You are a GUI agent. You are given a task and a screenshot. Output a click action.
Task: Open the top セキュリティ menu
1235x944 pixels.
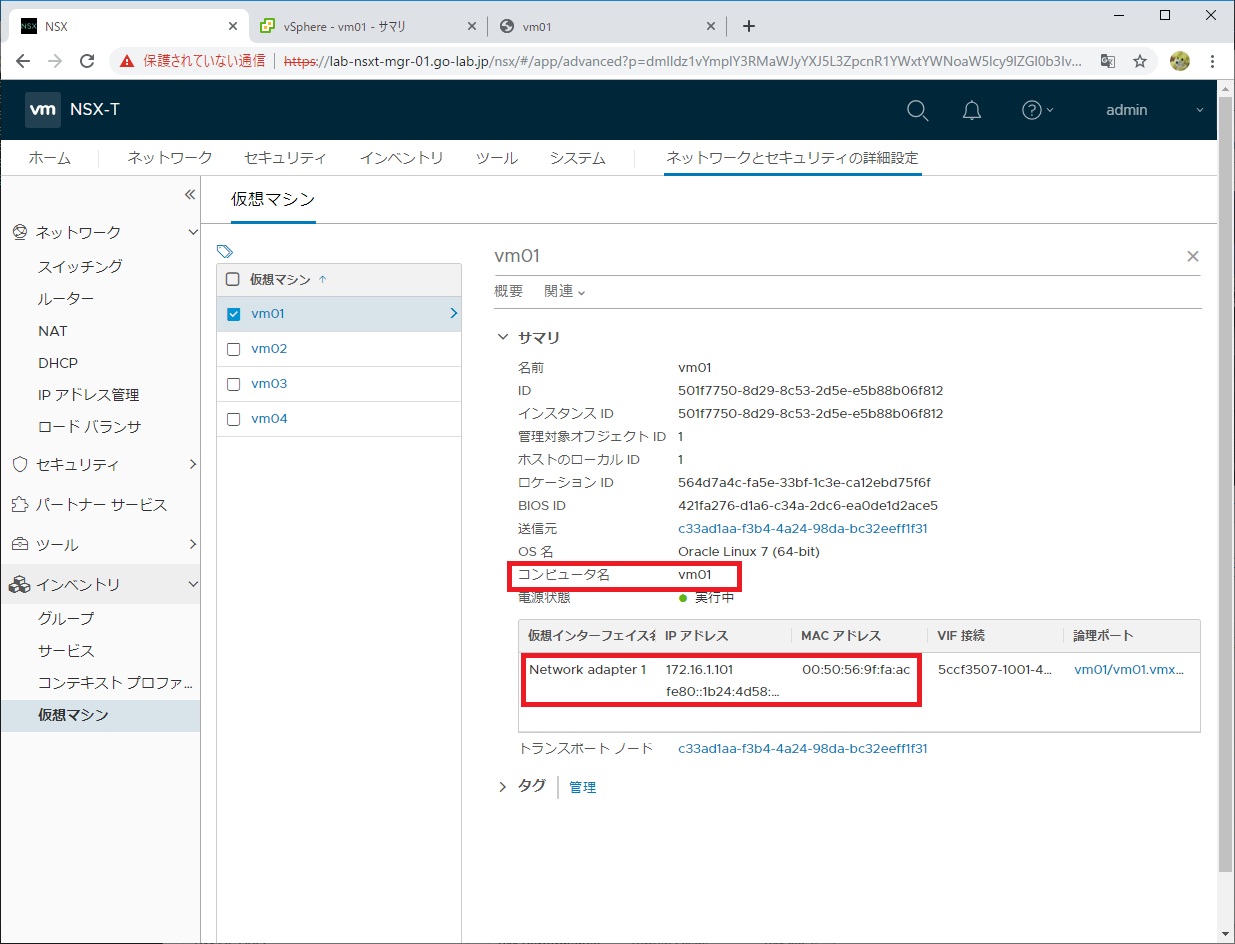[x=285, y=158]
